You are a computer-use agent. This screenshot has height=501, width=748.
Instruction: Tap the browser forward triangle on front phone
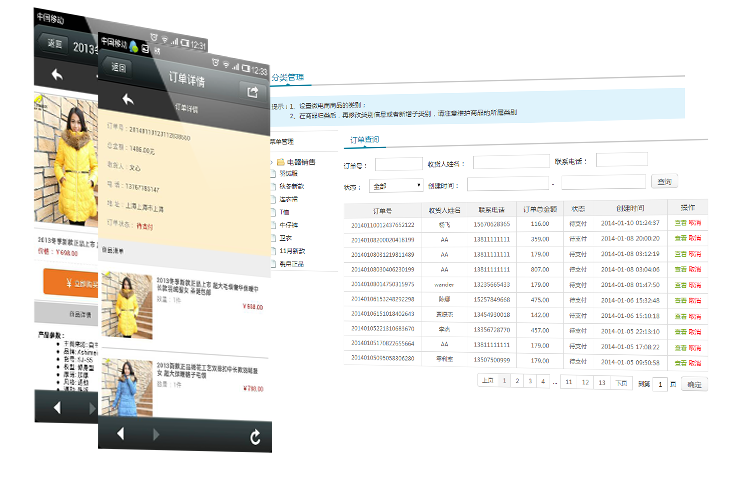[155, 435]
